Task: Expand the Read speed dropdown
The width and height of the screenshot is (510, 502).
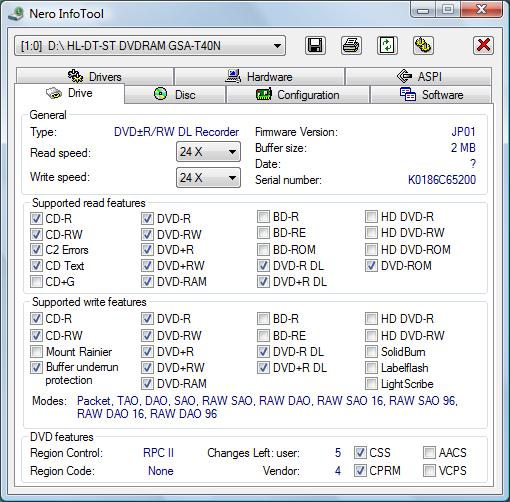Action: click(x=208, y=152)
